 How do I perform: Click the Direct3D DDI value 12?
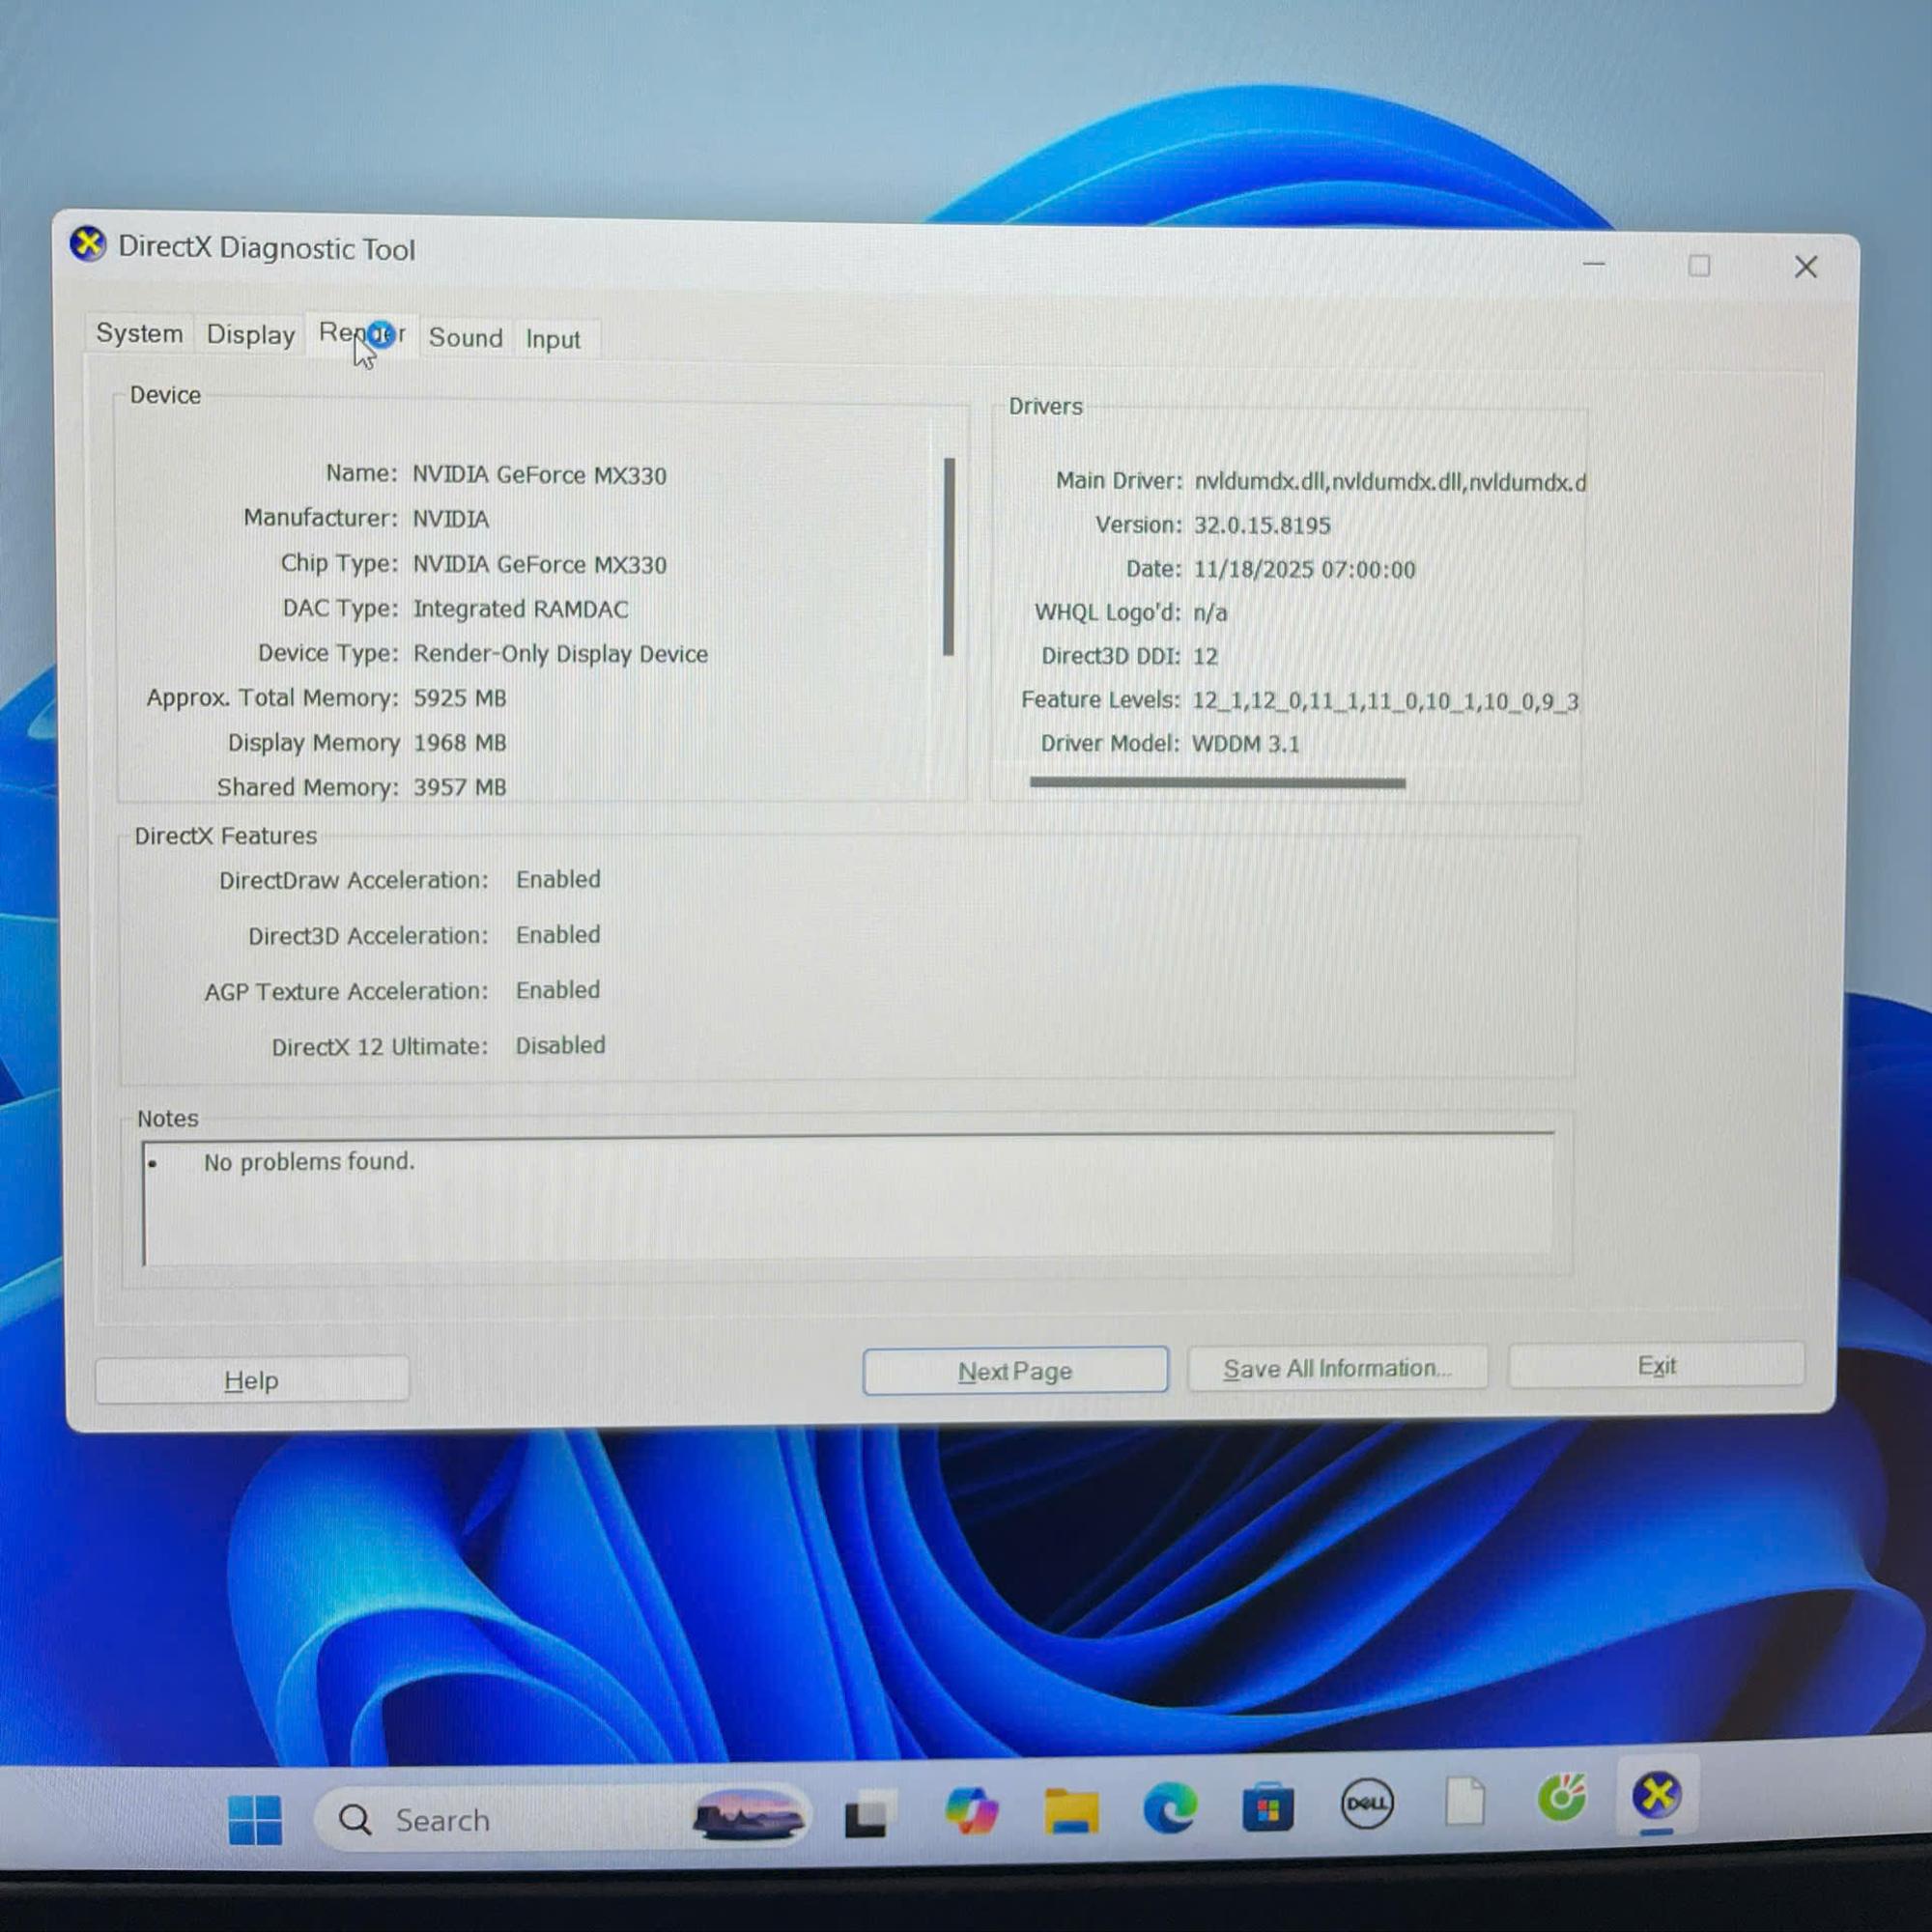pyautogui.click(x=1205, y=657)
